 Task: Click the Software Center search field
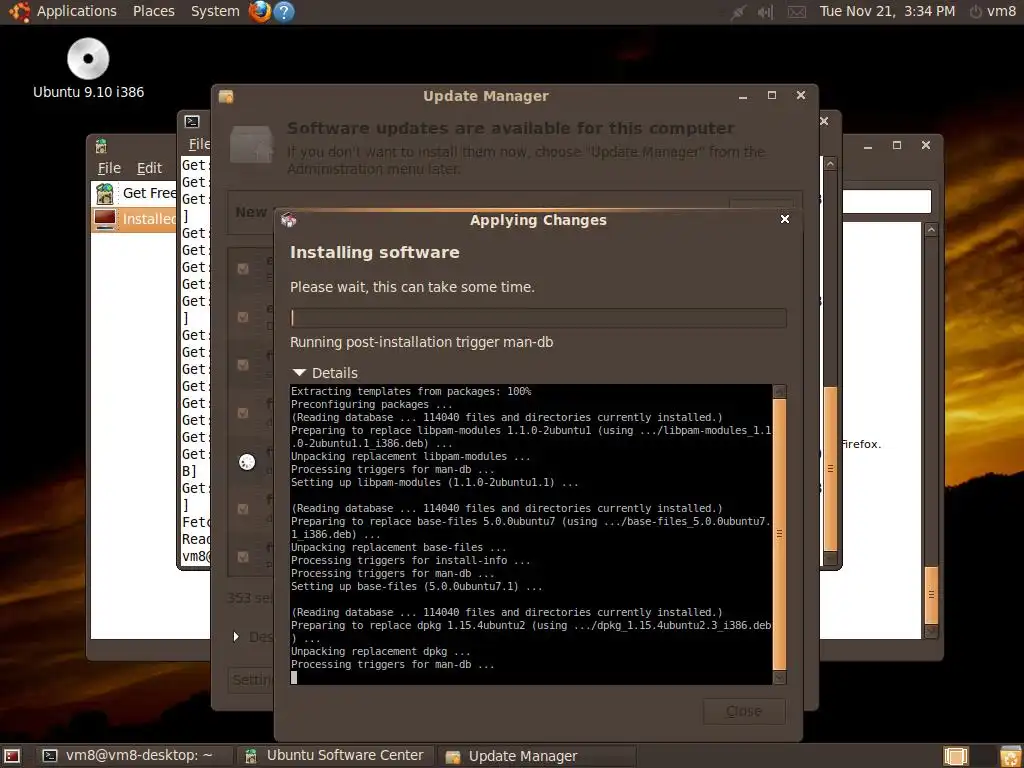[x=887, y=201]
